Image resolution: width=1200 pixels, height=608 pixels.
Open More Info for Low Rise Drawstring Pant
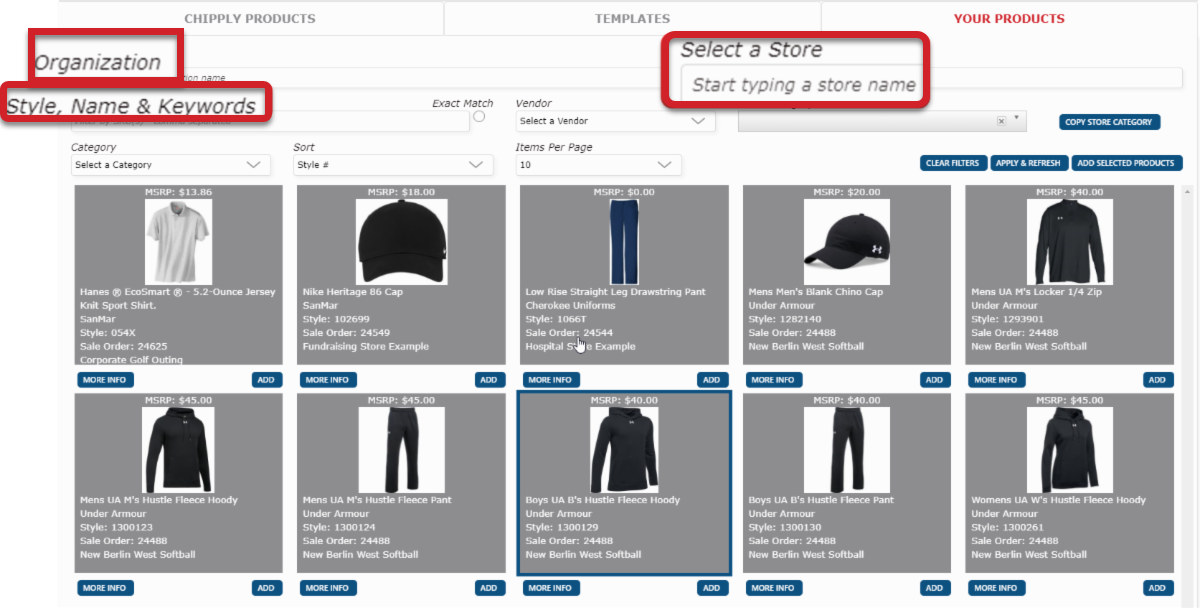pyautogui.click(x=550, y=380)
